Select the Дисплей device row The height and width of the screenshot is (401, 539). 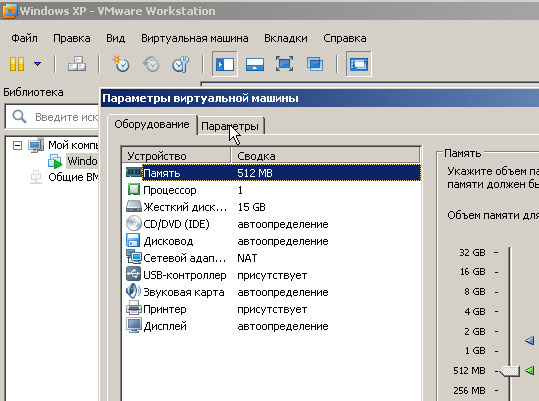point(271,326)
